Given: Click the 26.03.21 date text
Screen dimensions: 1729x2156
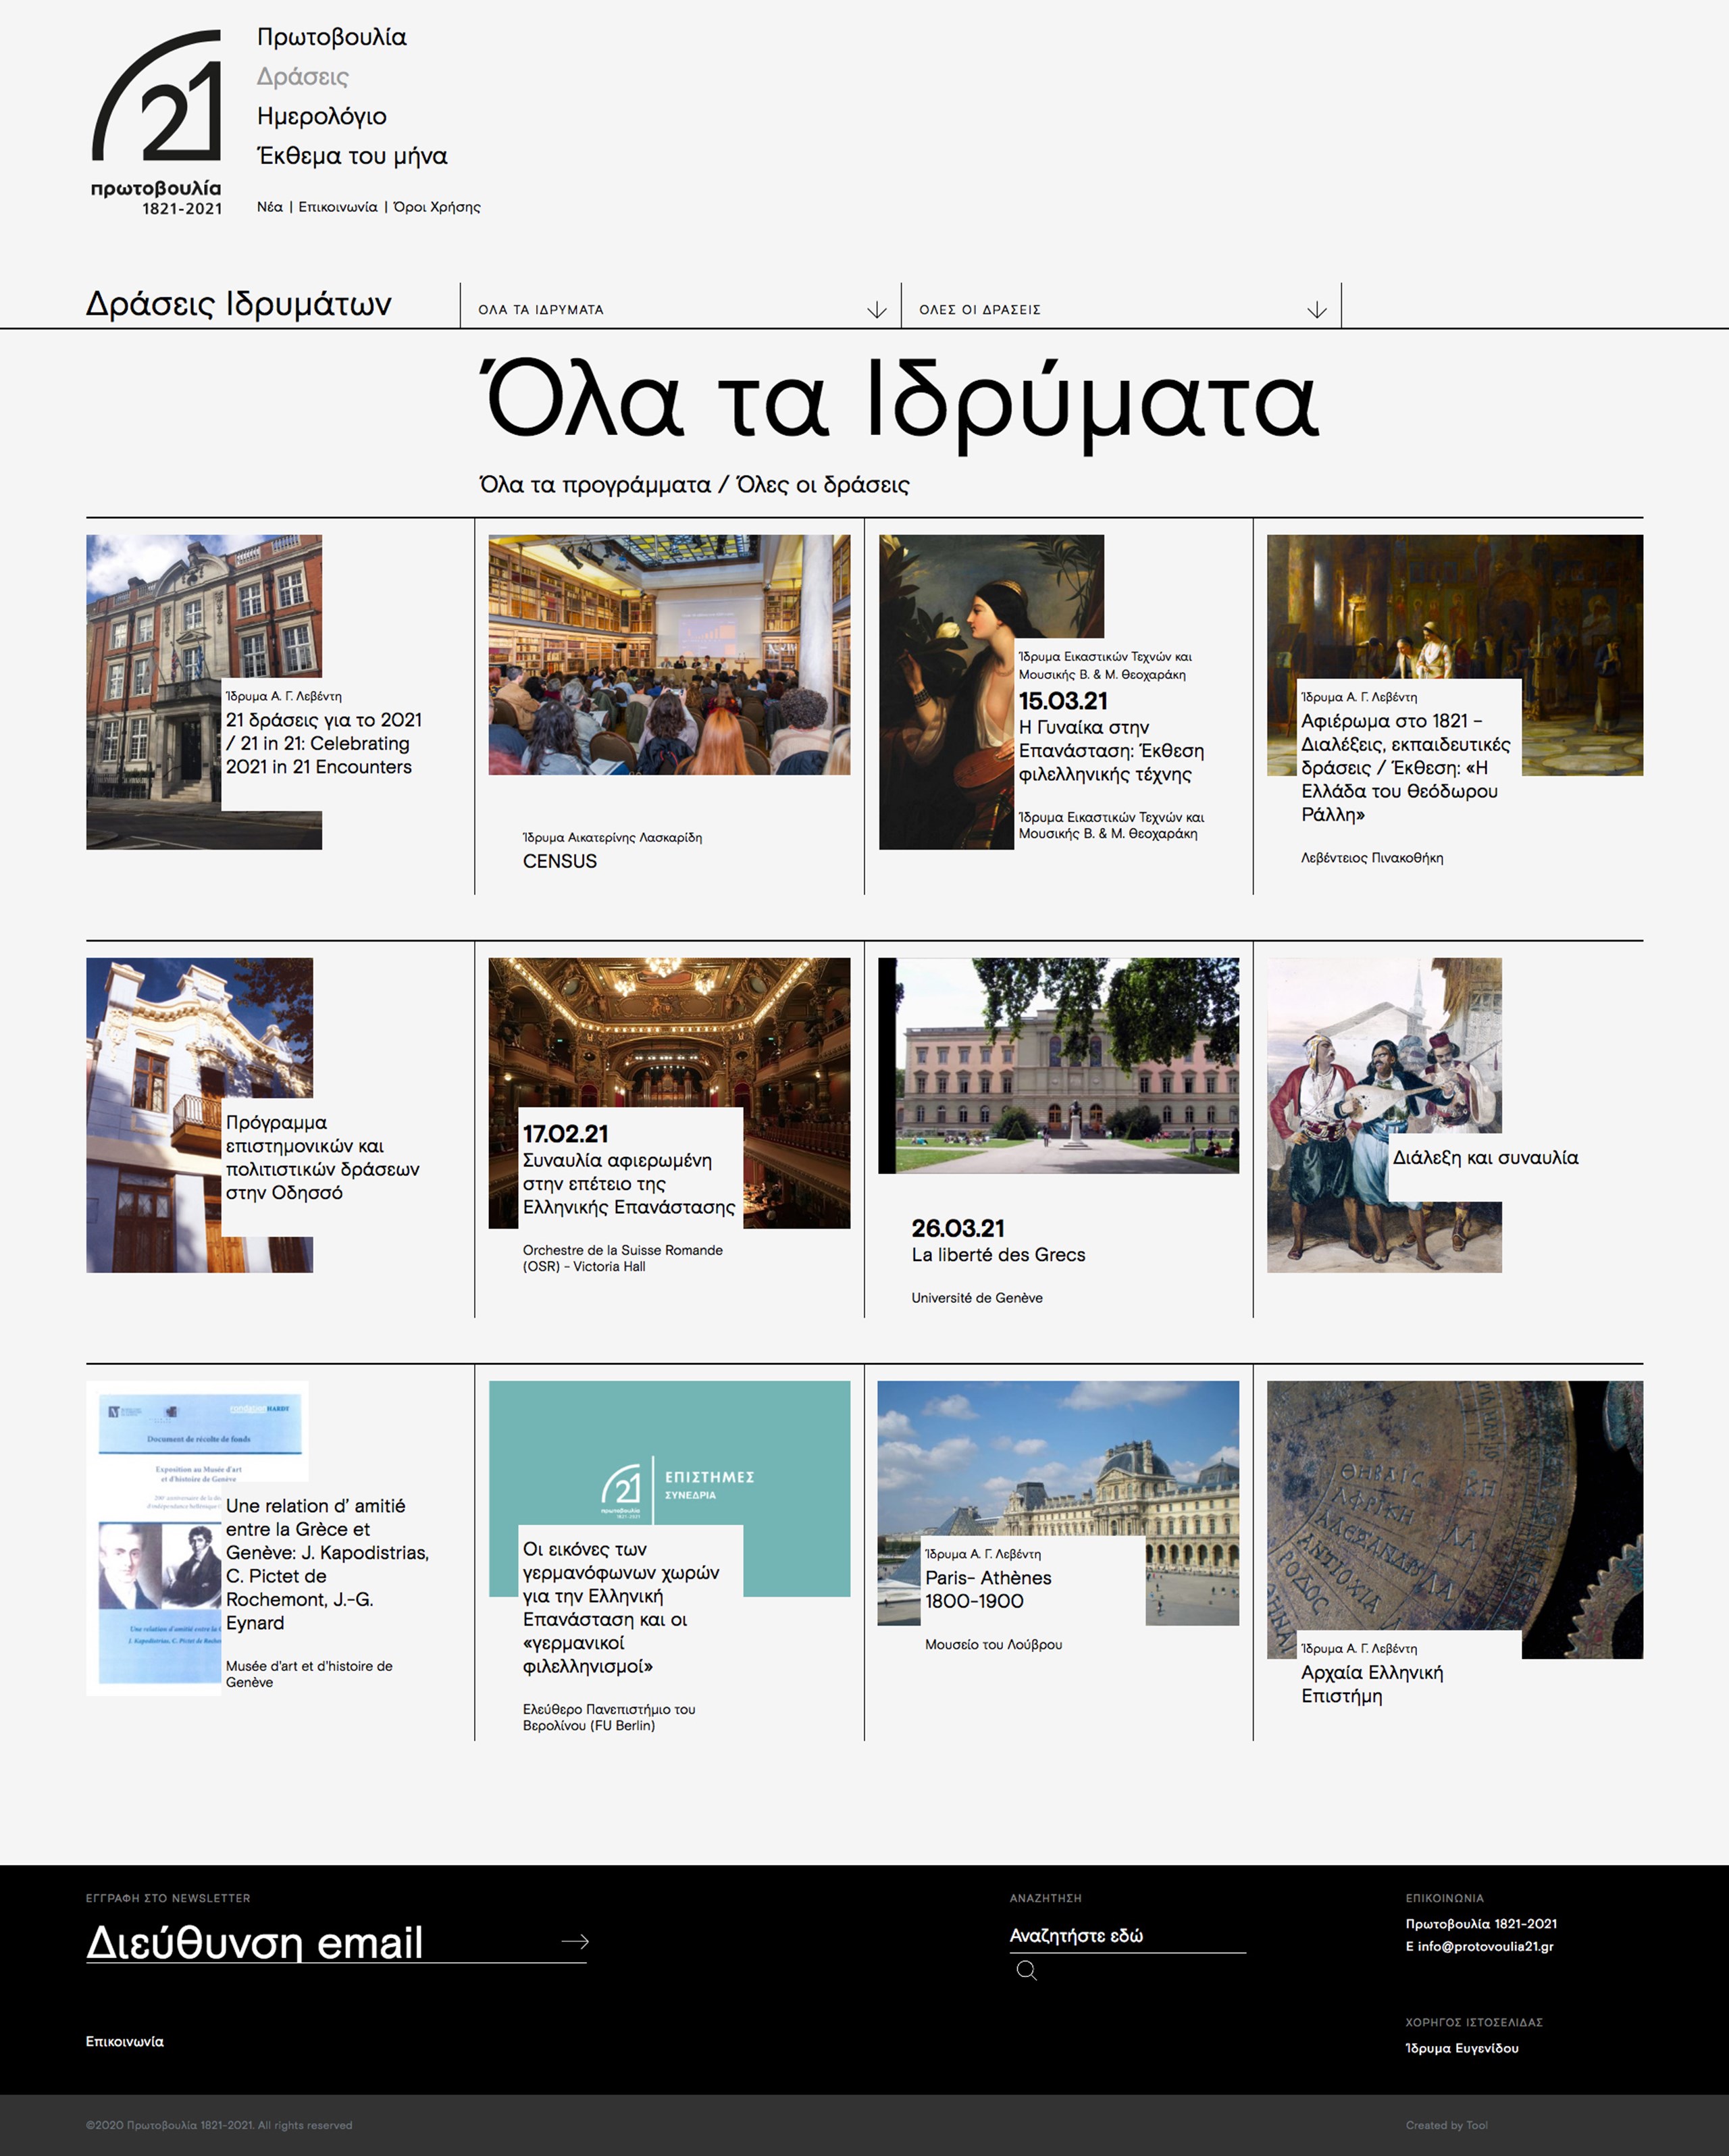Looking at the screenshot, I should pyautogui.click(x=957, y=1228).
